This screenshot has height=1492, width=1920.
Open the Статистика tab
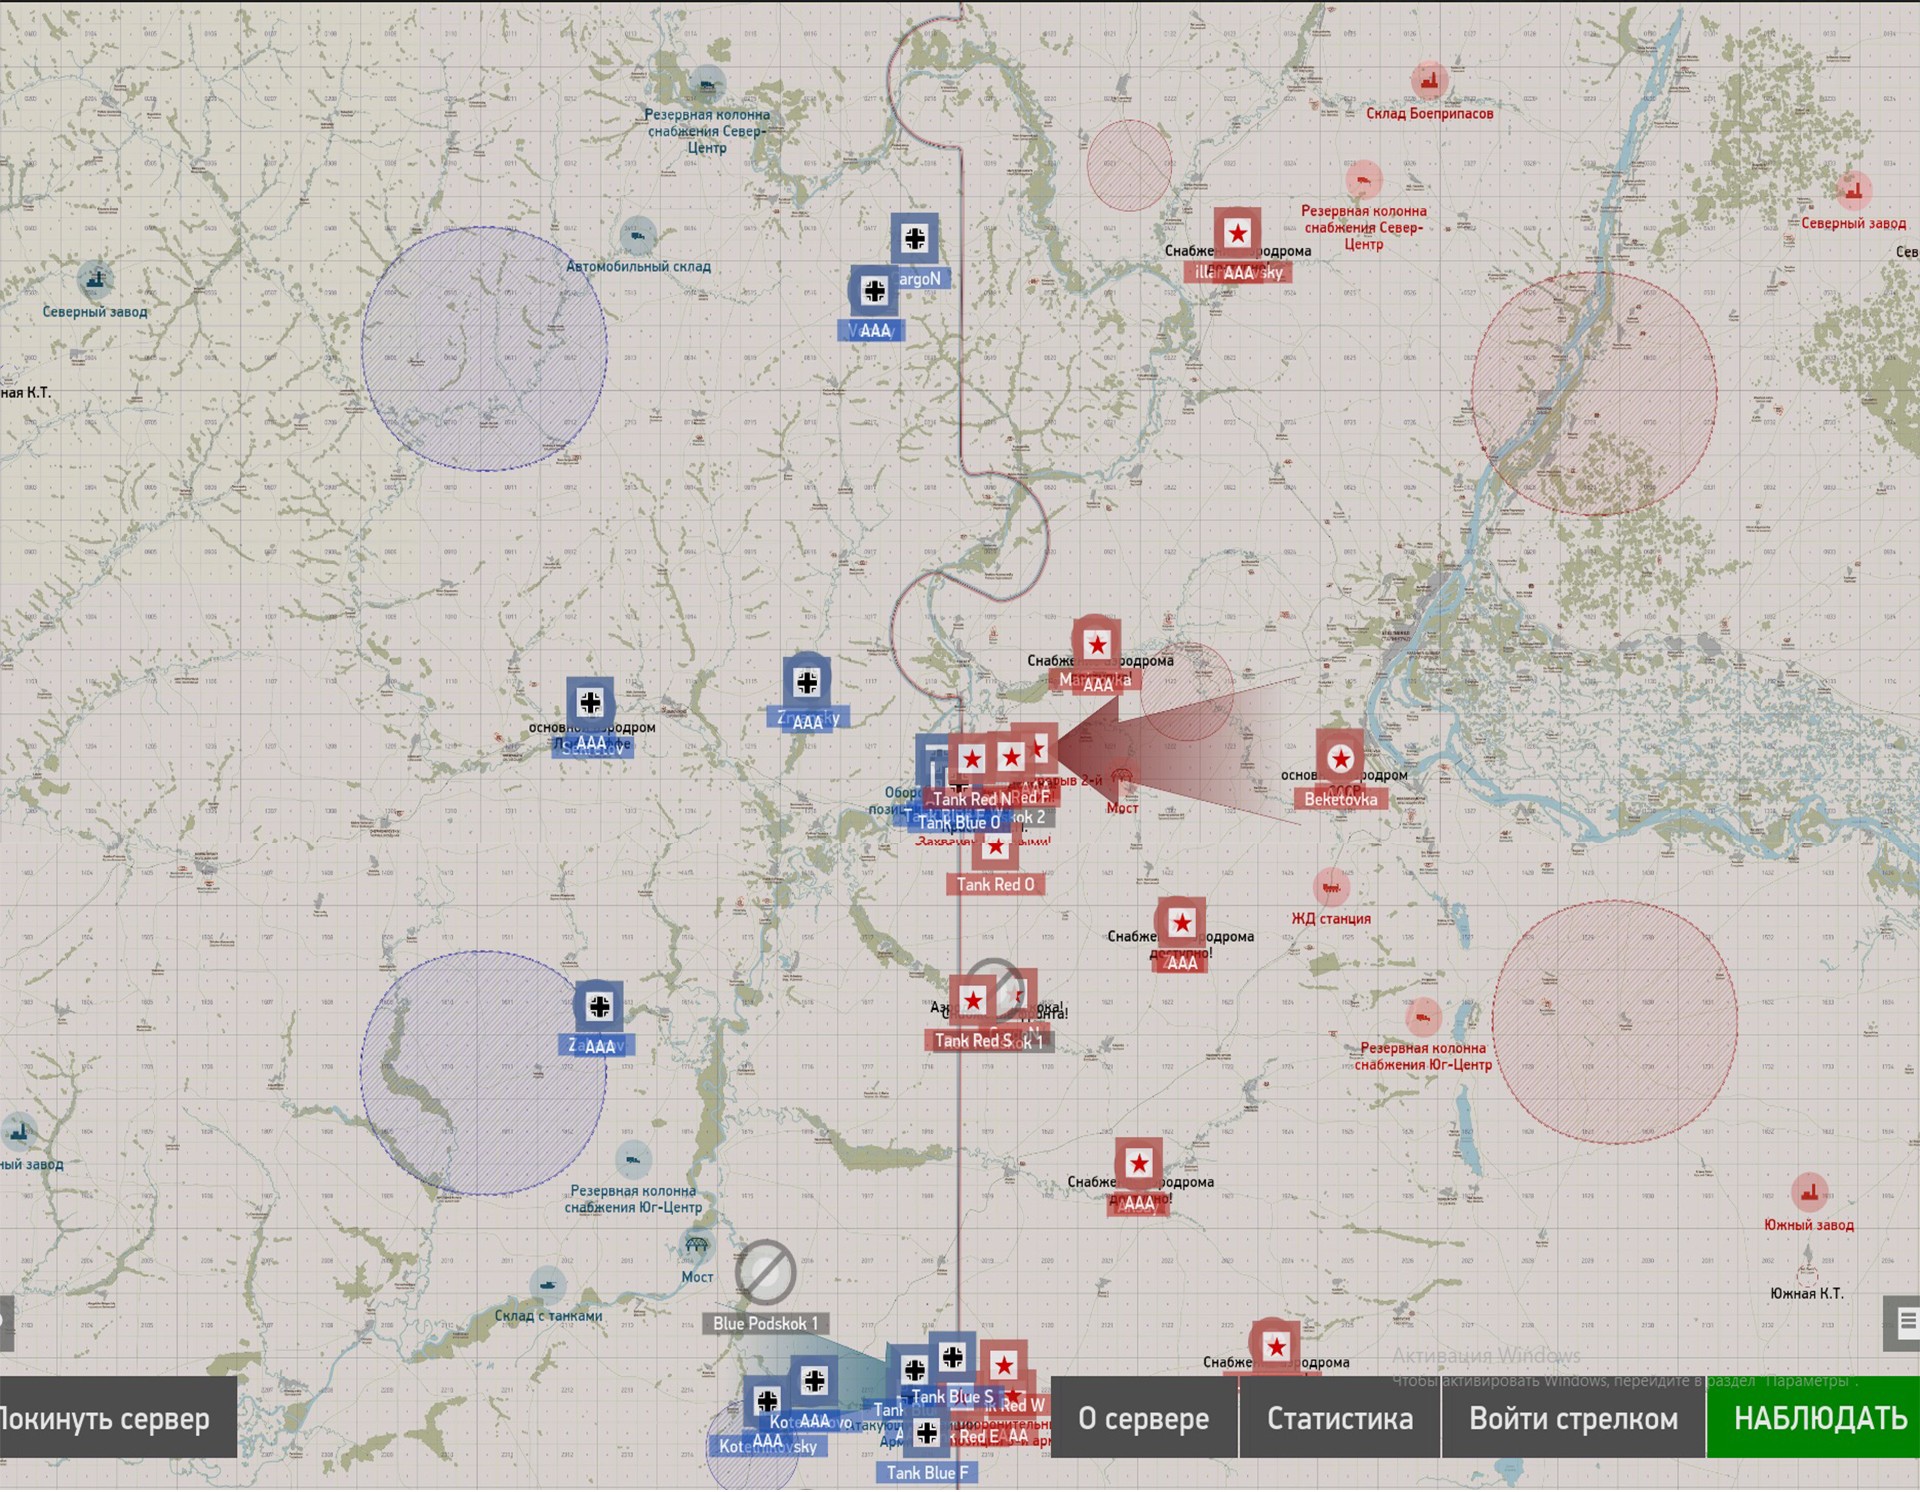point(1339,1418)
